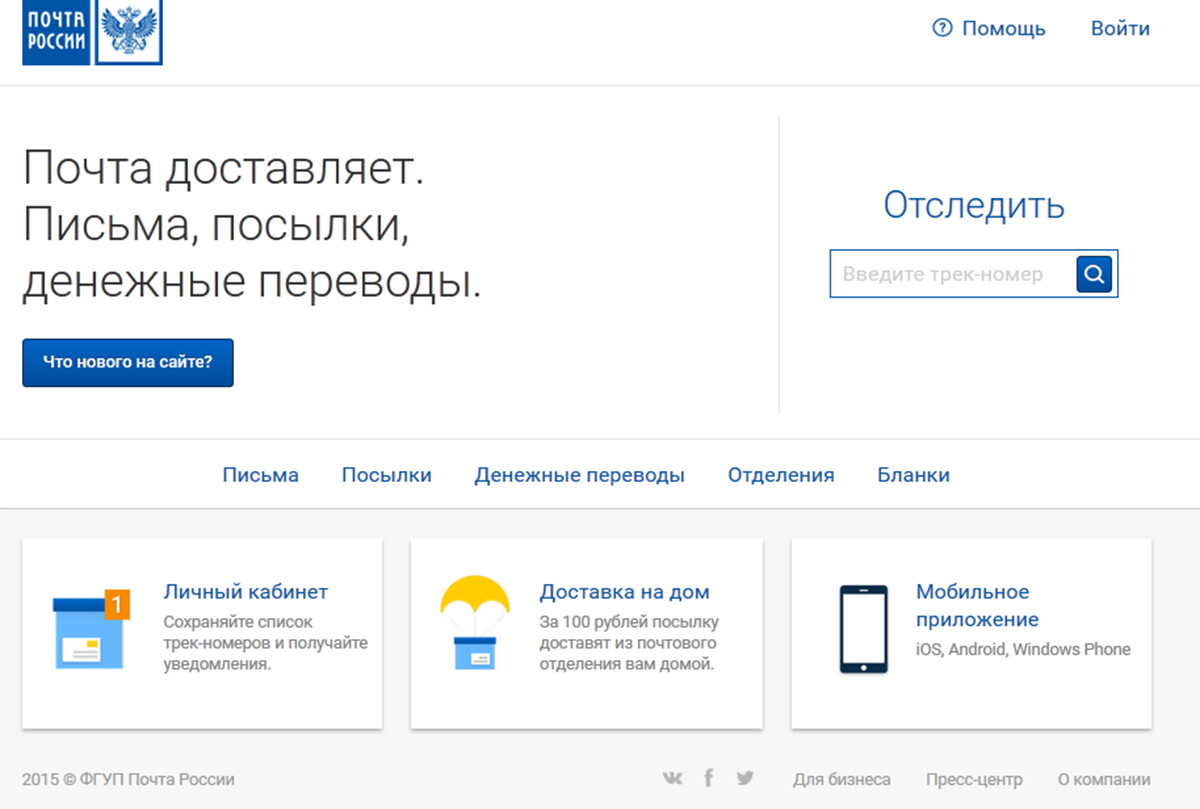Image resolution: width=1200 pixels, height=809 pixels.
Task: Click the Почта России logo
Action: point(57,32)
